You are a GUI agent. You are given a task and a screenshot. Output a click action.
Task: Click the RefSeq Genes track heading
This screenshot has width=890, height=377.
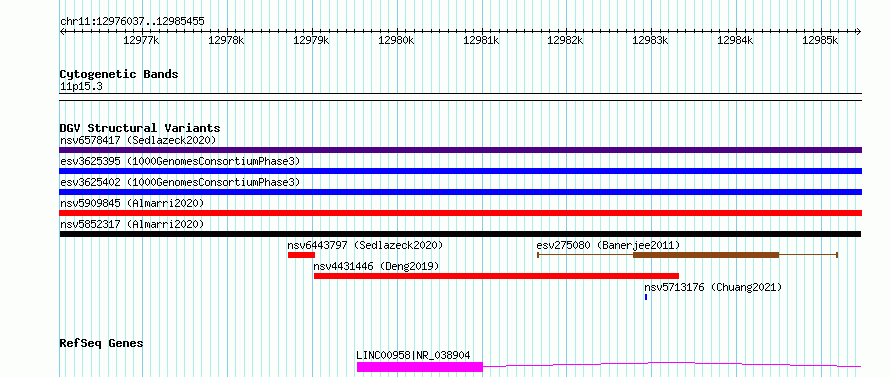coord(102,343)
